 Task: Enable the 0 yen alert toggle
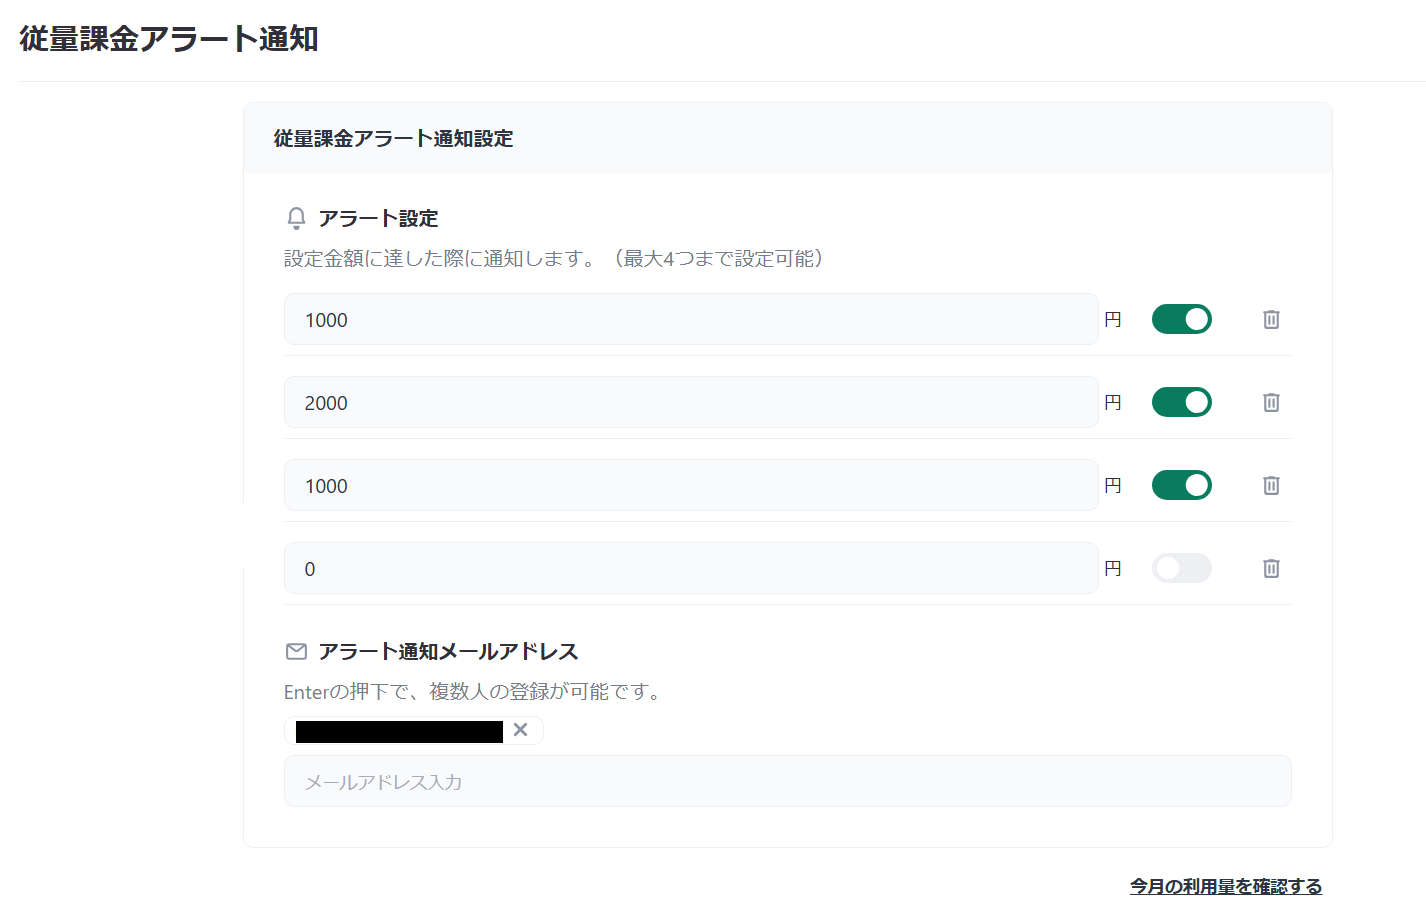tap(1181, 568)
